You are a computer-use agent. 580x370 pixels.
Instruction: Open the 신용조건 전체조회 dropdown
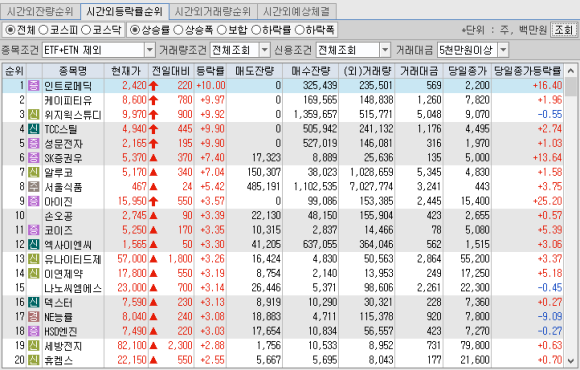tap(385, 50)
